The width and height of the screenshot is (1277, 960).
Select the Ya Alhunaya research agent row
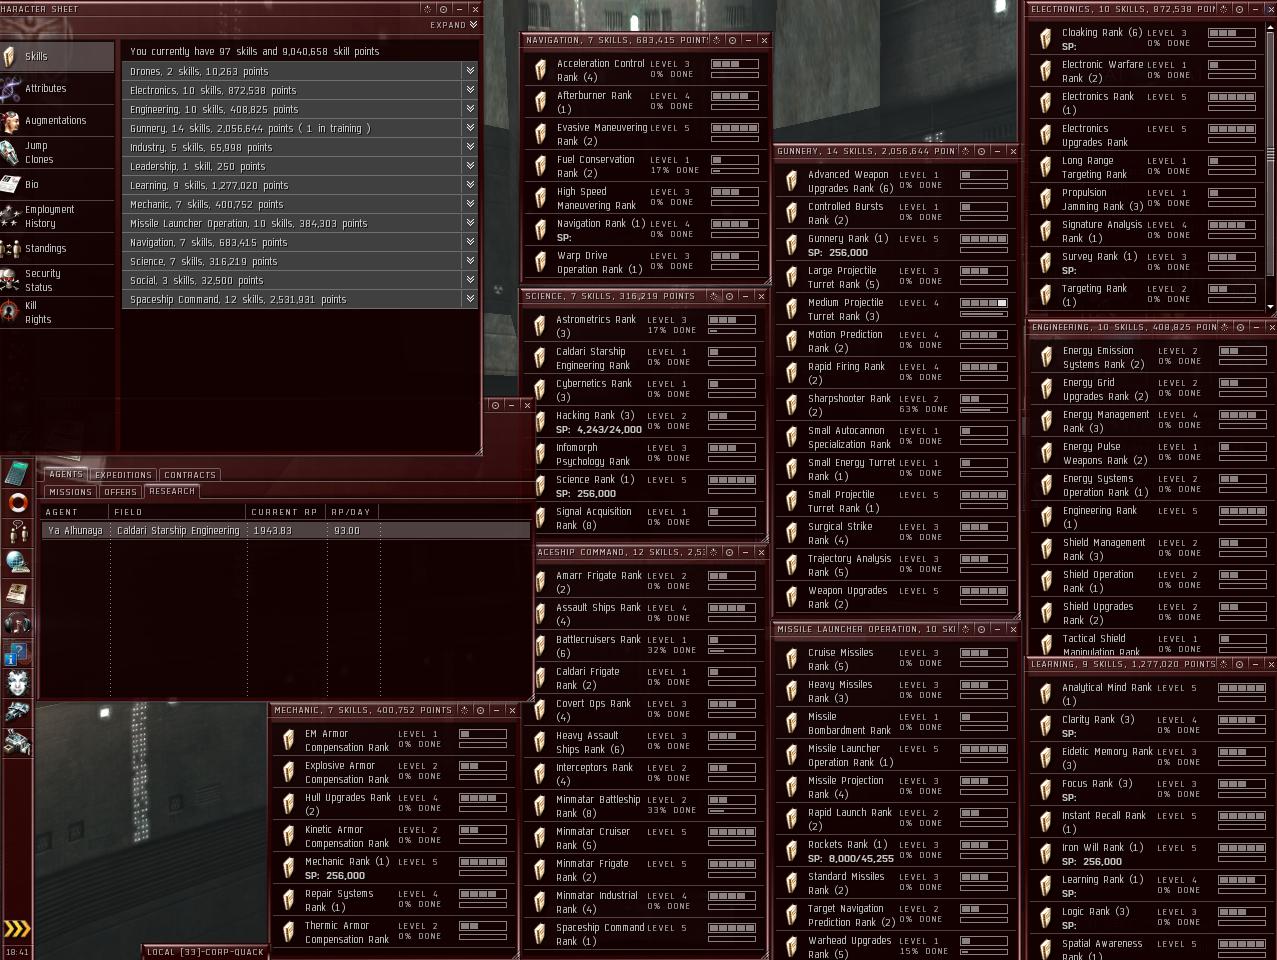[x=286, y=531]
